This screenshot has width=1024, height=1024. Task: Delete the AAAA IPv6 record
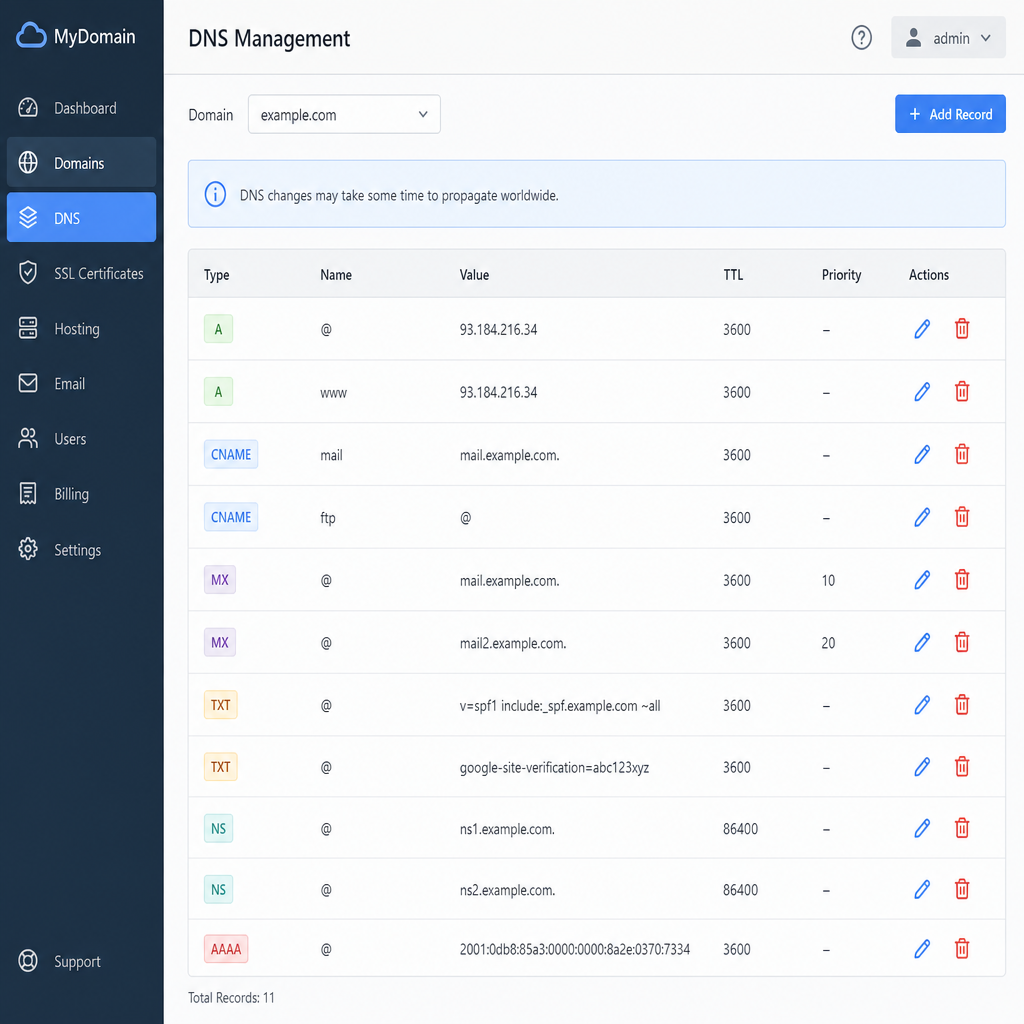[961, 949]
